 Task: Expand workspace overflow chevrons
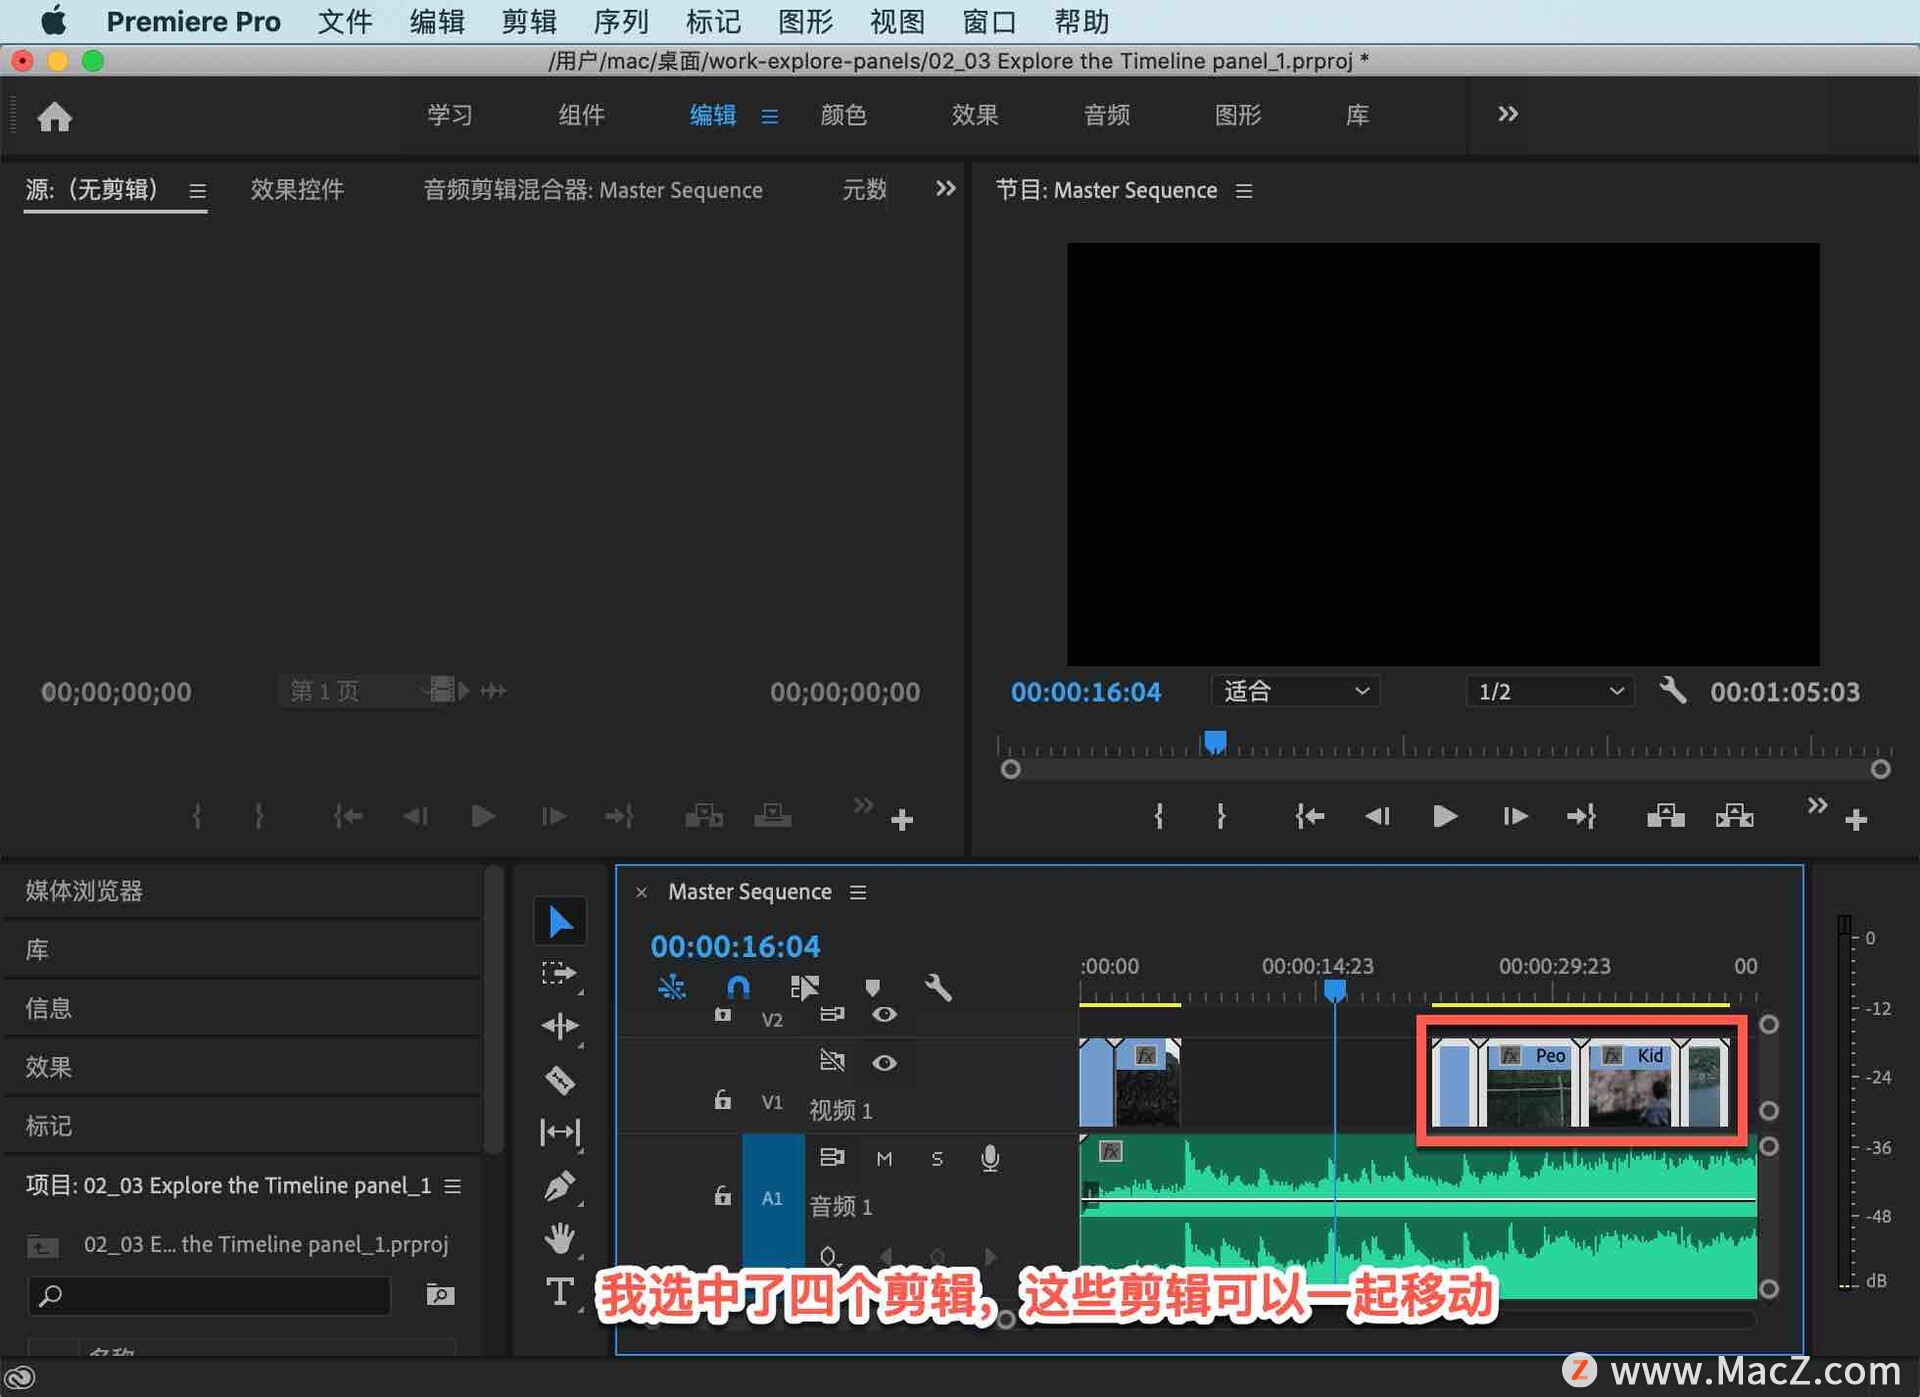point(1507,114)
